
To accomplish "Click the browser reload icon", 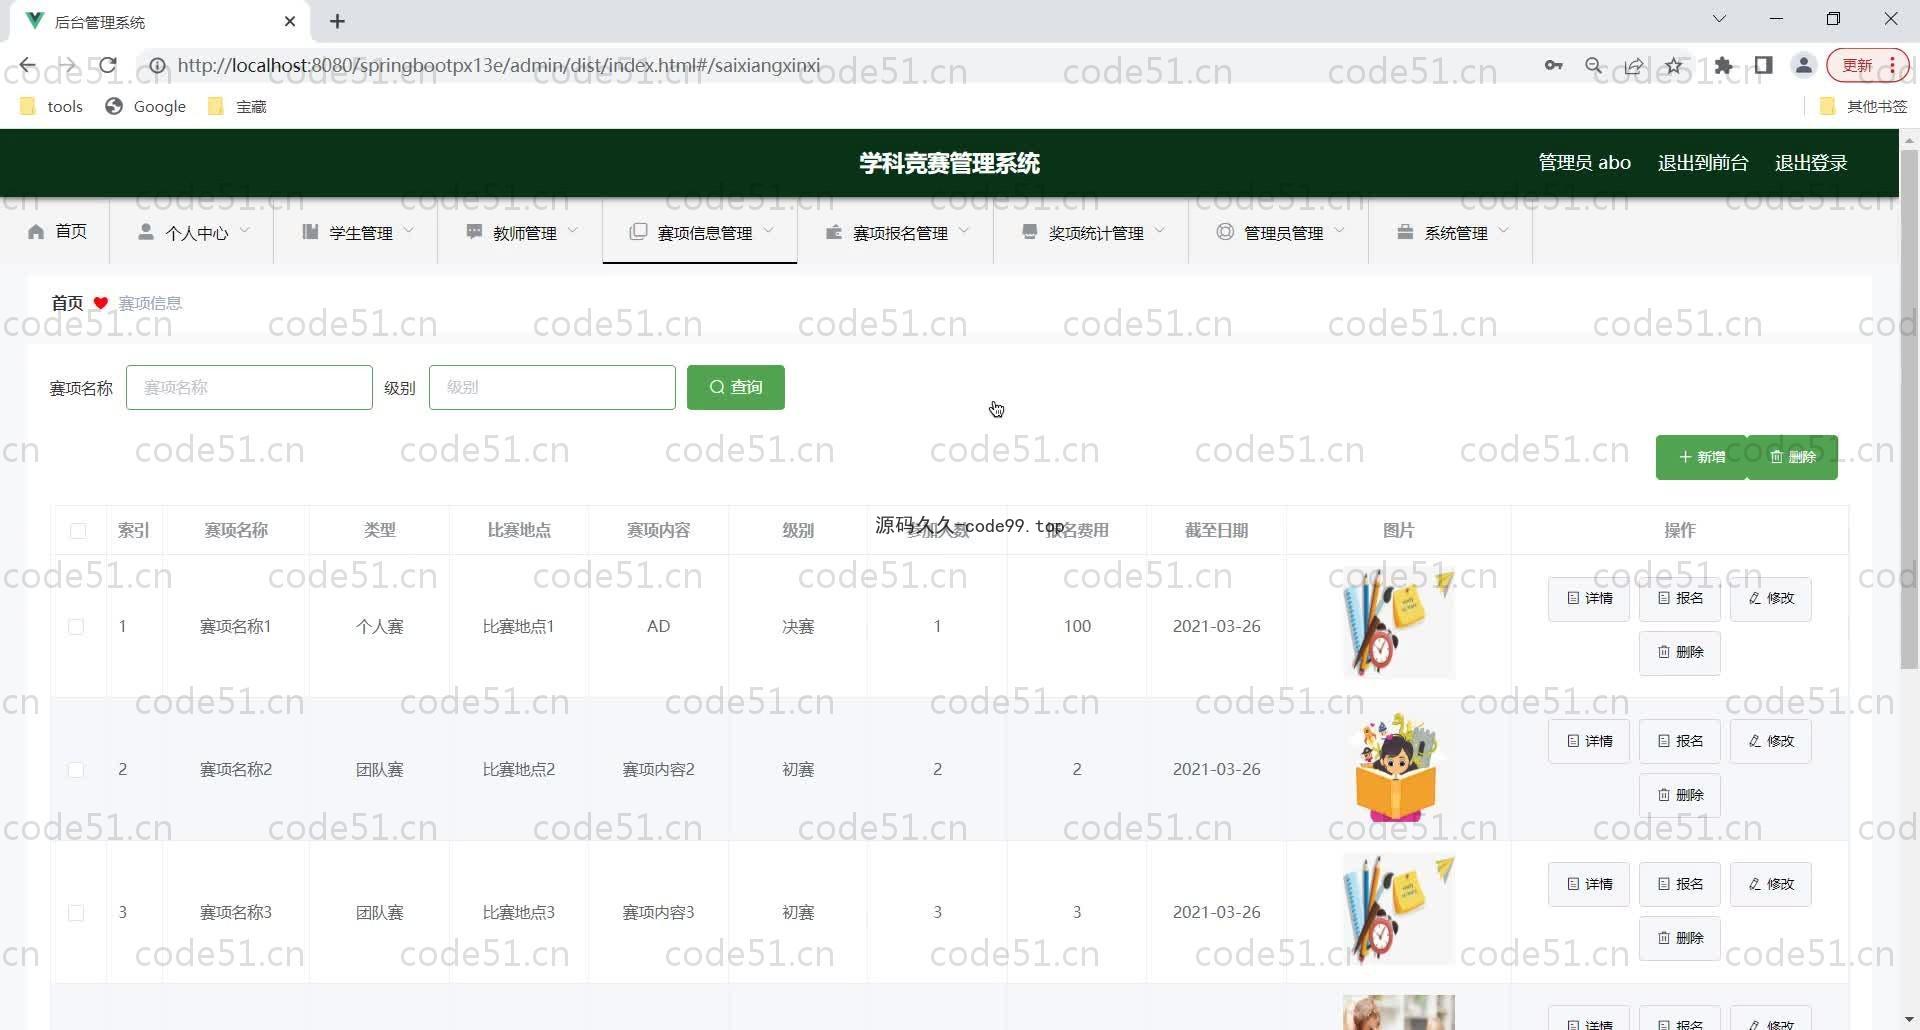I will (108, 66).
